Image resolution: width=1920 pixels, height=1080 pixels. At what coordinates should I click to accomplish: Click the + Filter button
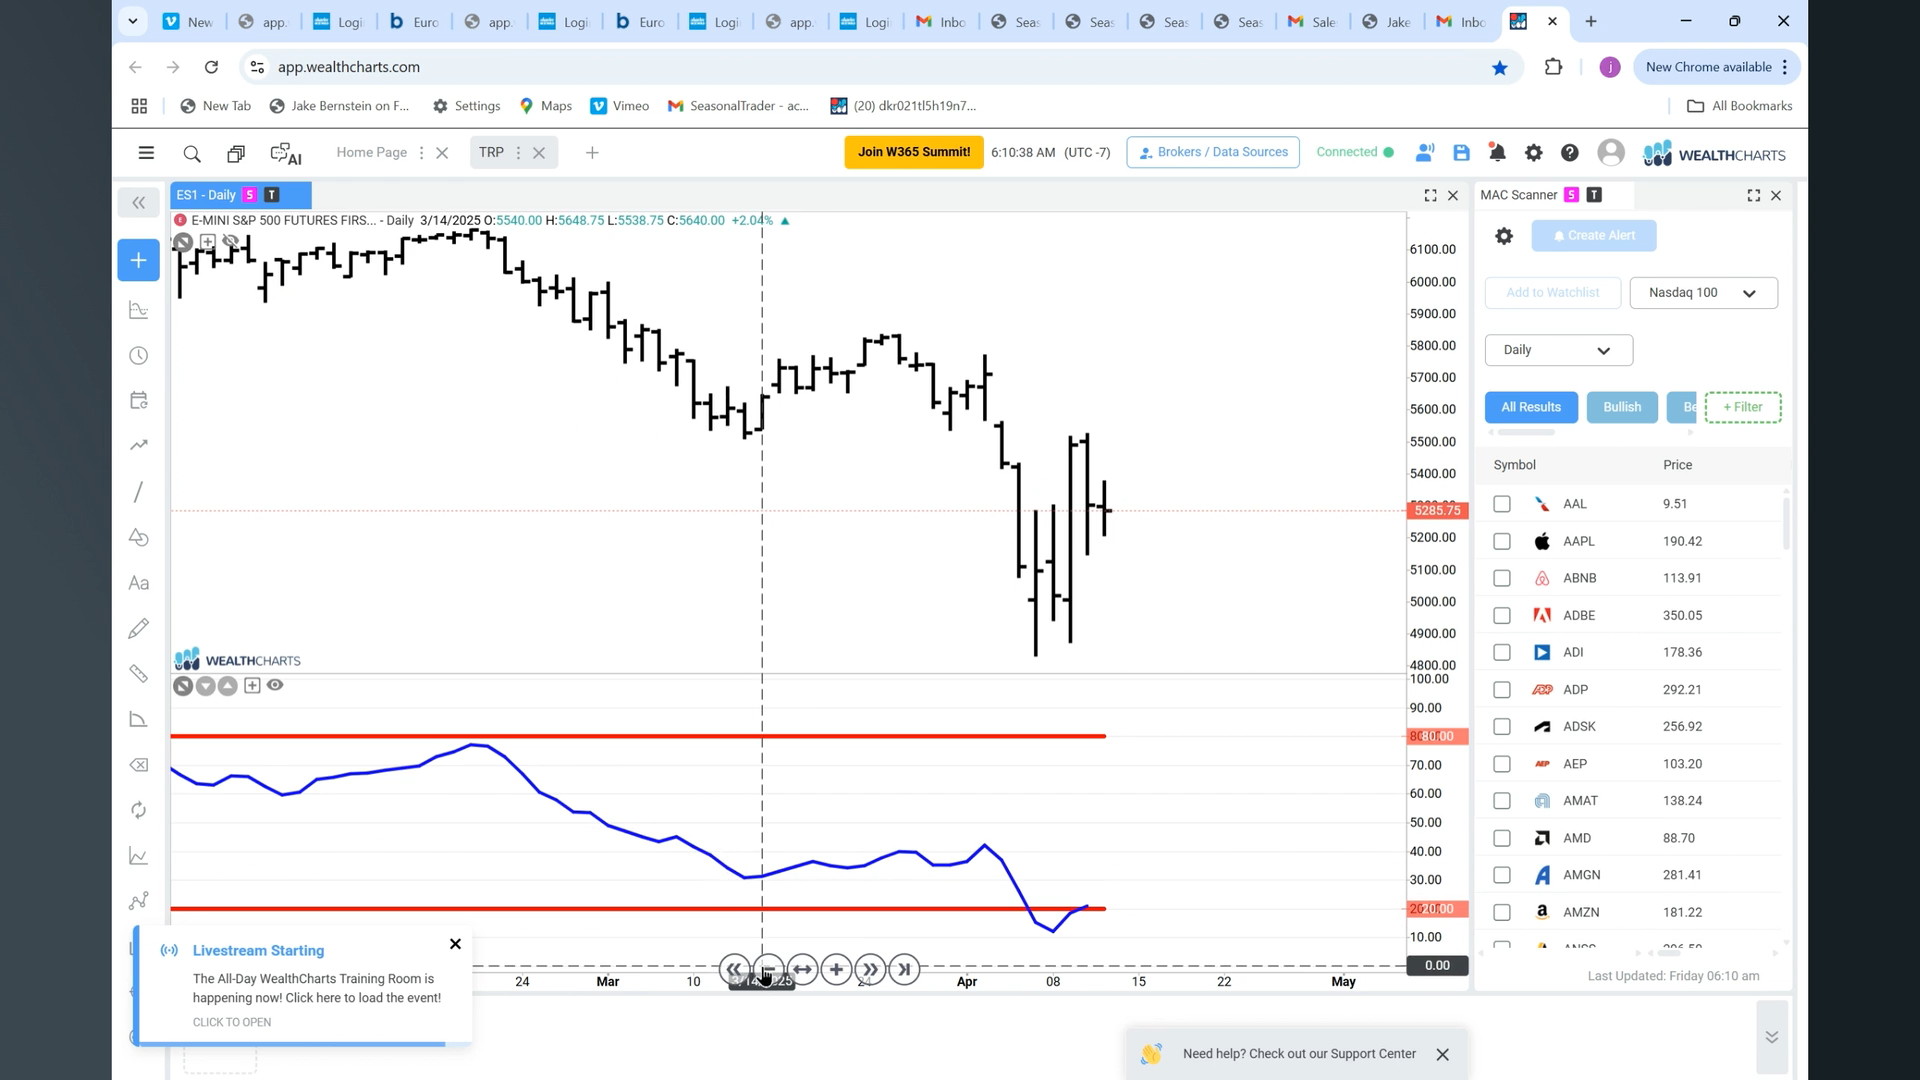[x=1742, y=407]
